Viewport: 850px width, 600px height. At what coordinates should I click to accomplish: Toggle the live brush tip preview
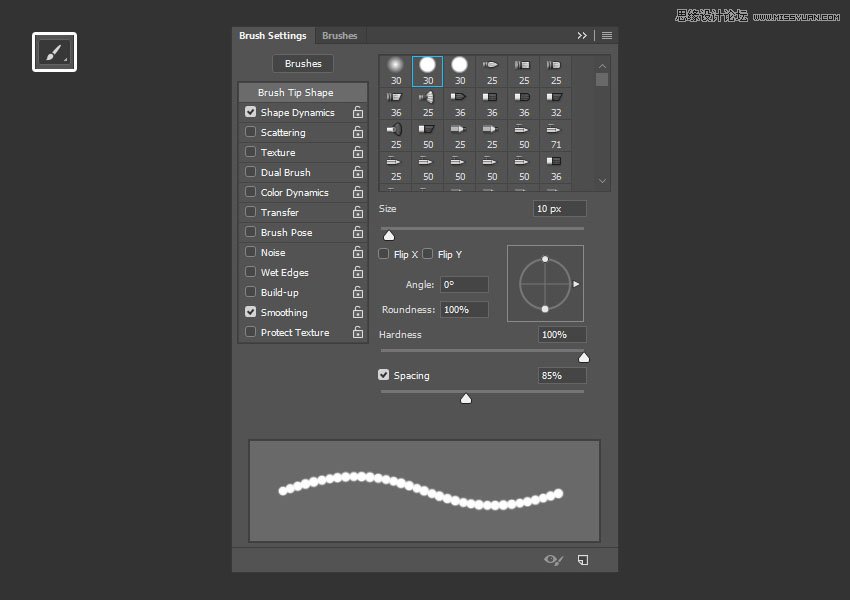553,560
